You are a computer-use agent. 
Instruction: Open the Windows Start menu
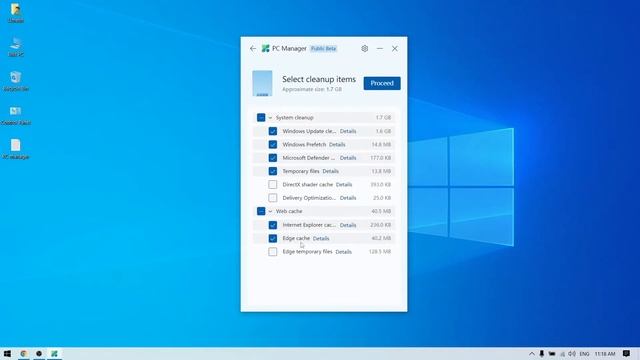(7, 353)
